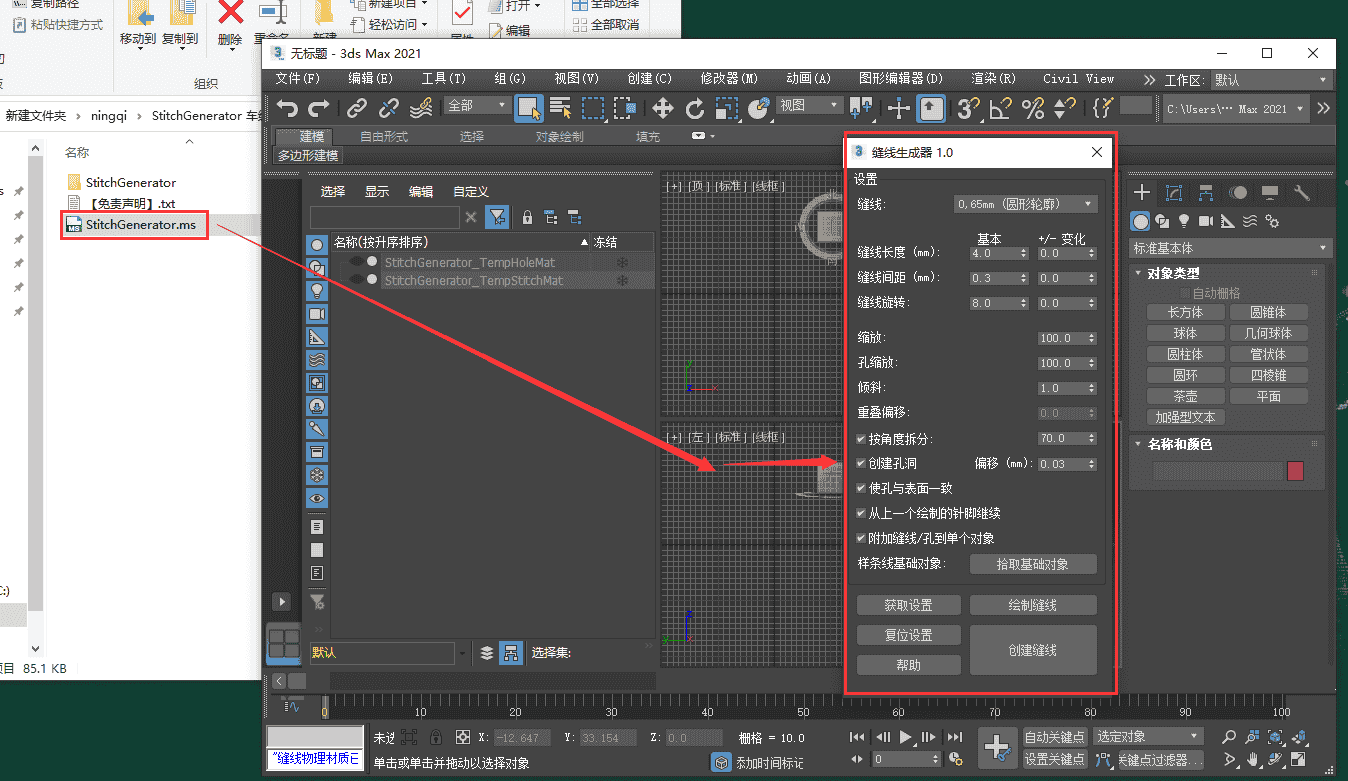1348x781 pixels.
Task: Click the 拾取基础对象 button
Action: pos(1033,564)
